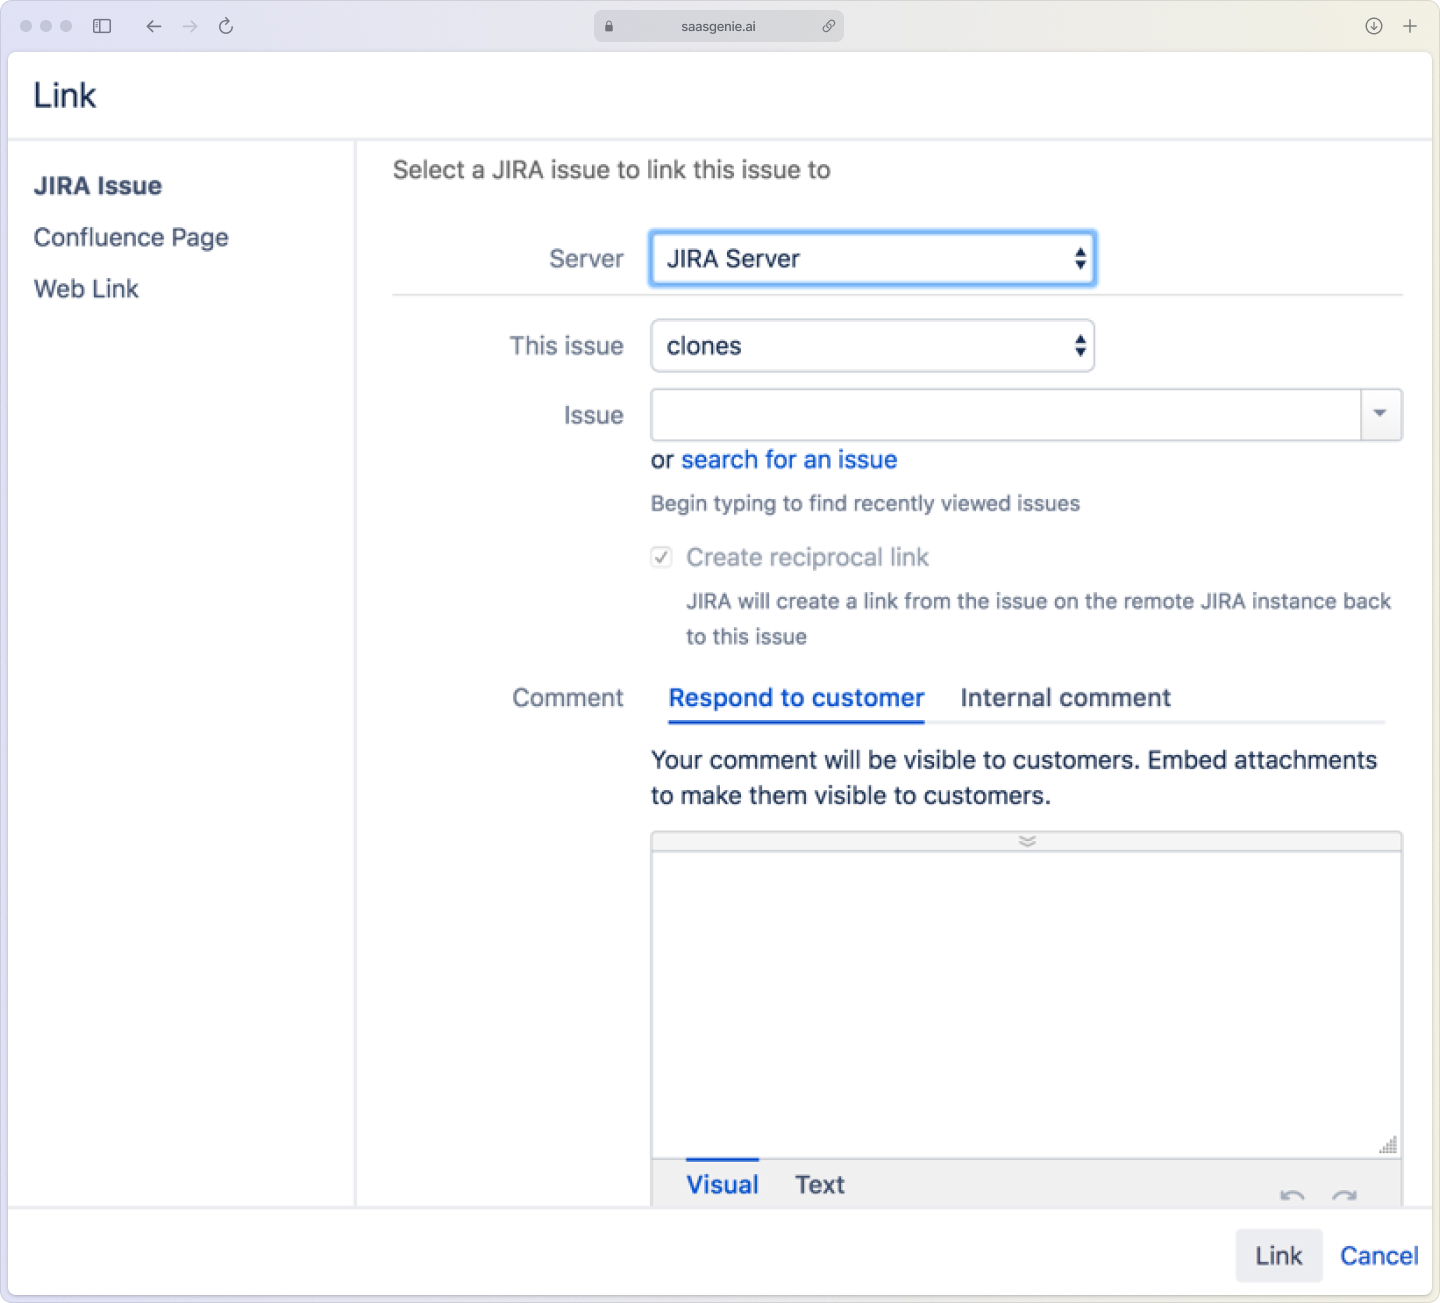Collapse the comment editor with the double chevron
1440x1303 pixels.
pos(1026,841)
